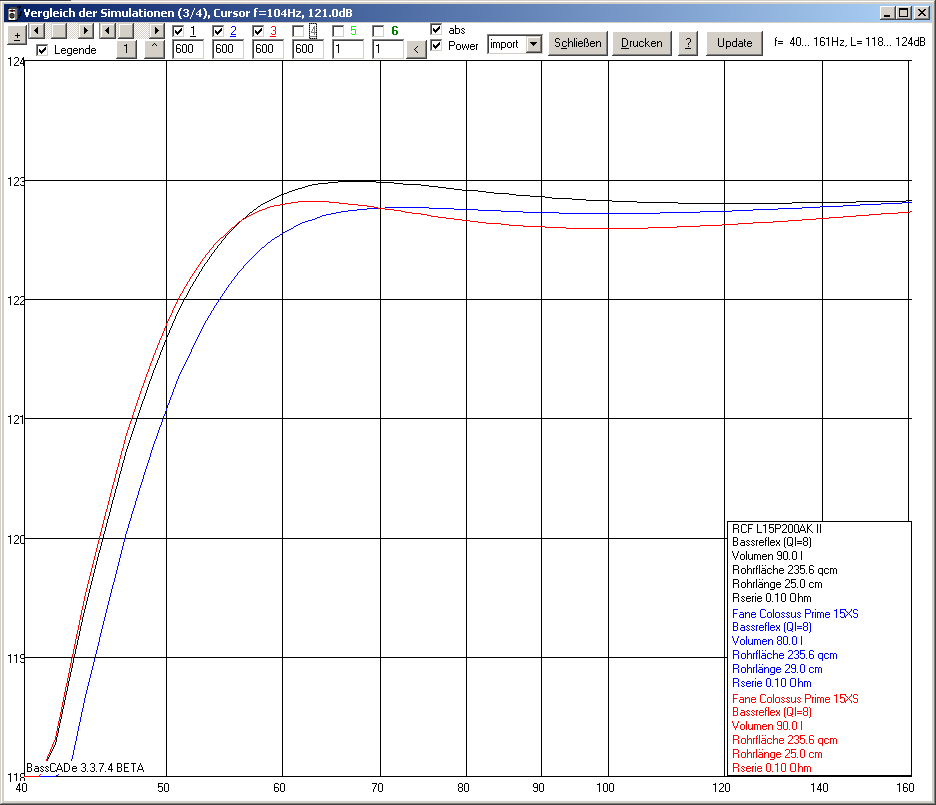The image size is (936, 805).
Task: Click power field under simulation 4
Action: (x=308, y=49)
